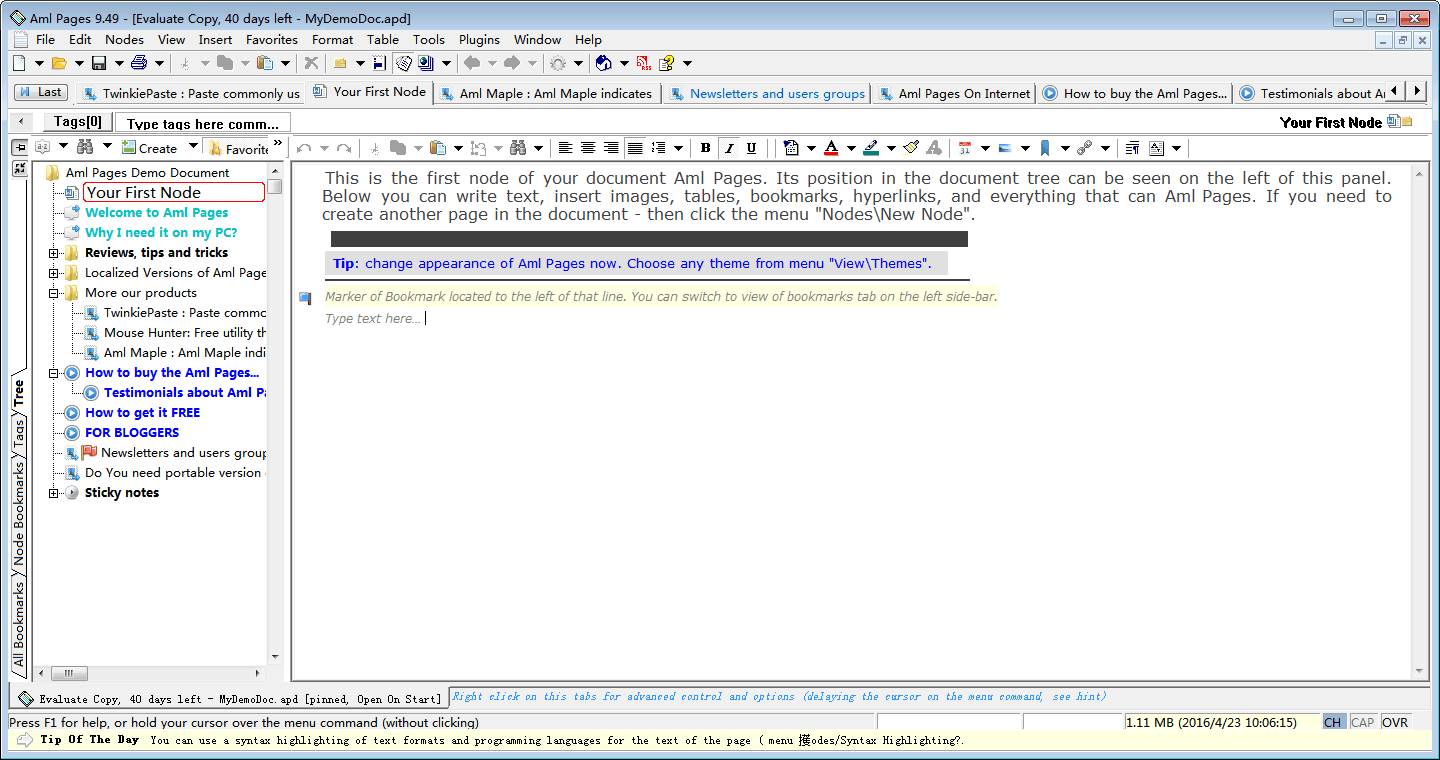Click the font color red A icon
This screenshot has width=1440, height=760.
coord(831,148)
